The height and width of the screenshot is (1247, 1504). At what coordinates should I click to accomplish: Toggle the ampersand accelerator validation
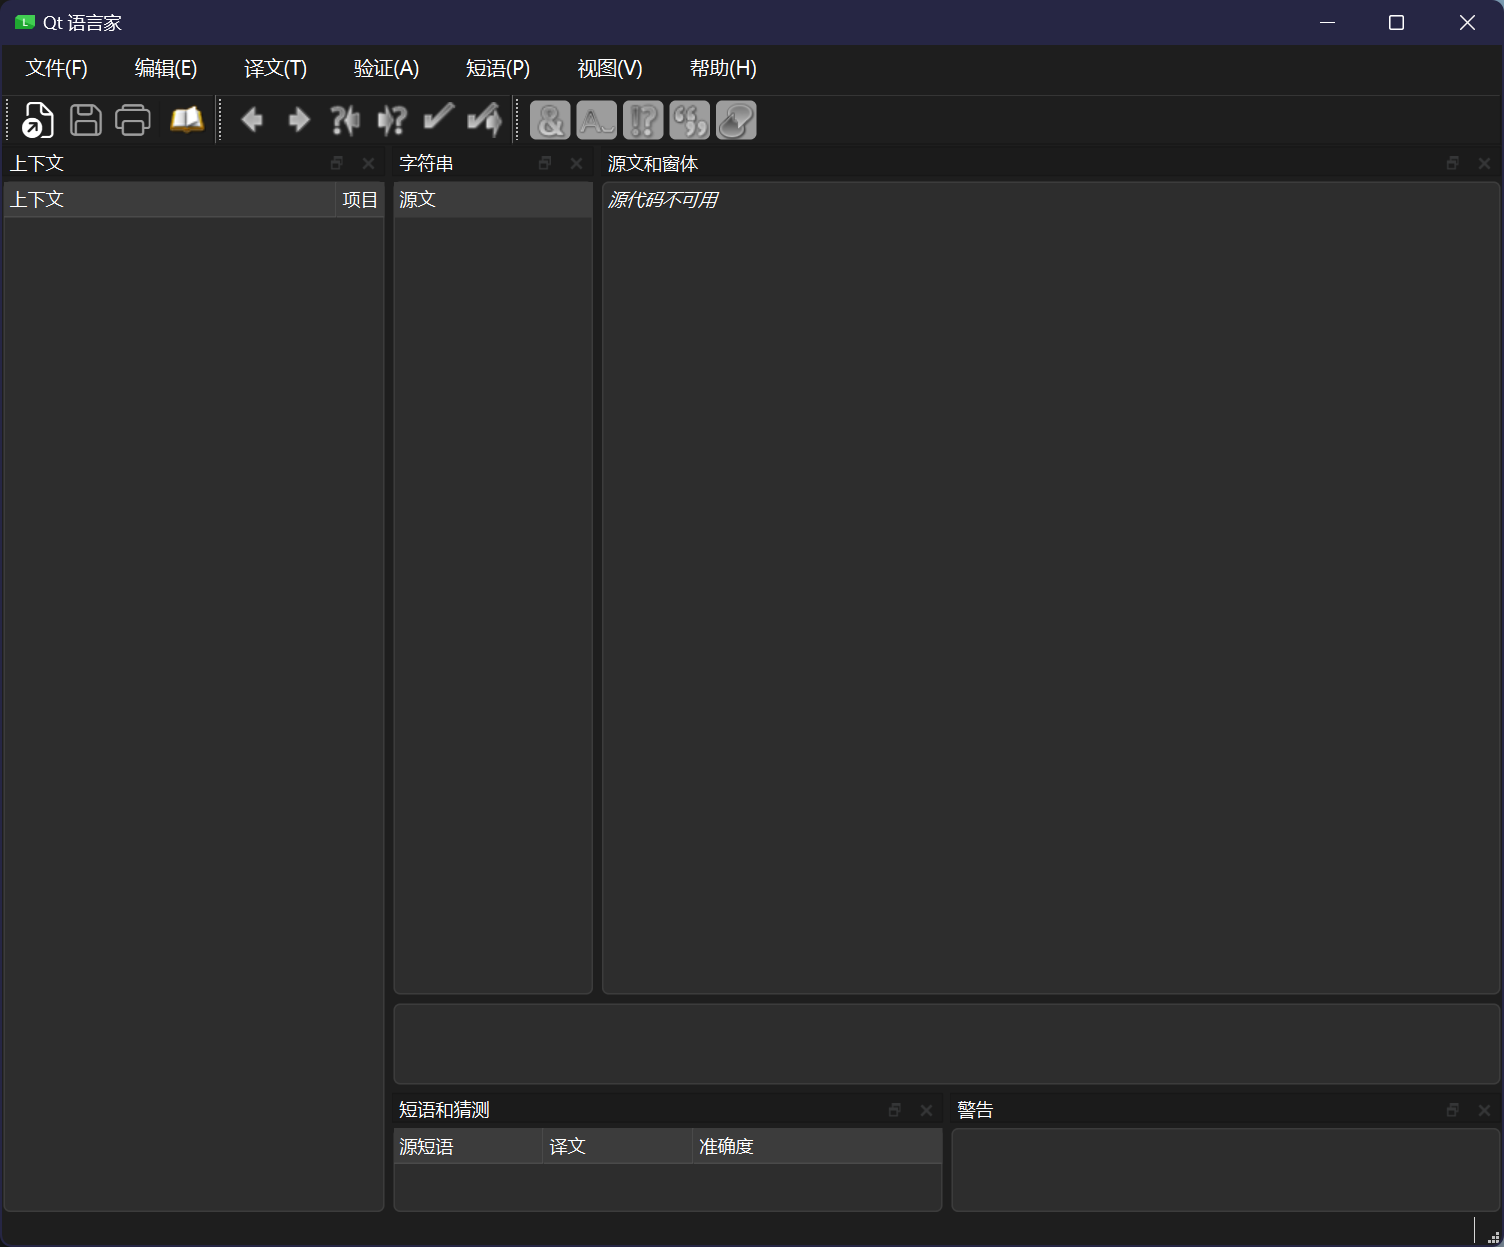(550, 120)
